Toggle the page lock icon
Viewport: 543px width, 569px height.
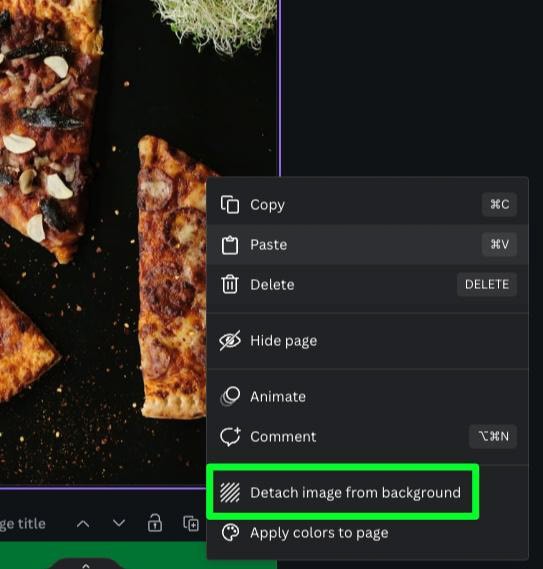(x=155, y=523)
